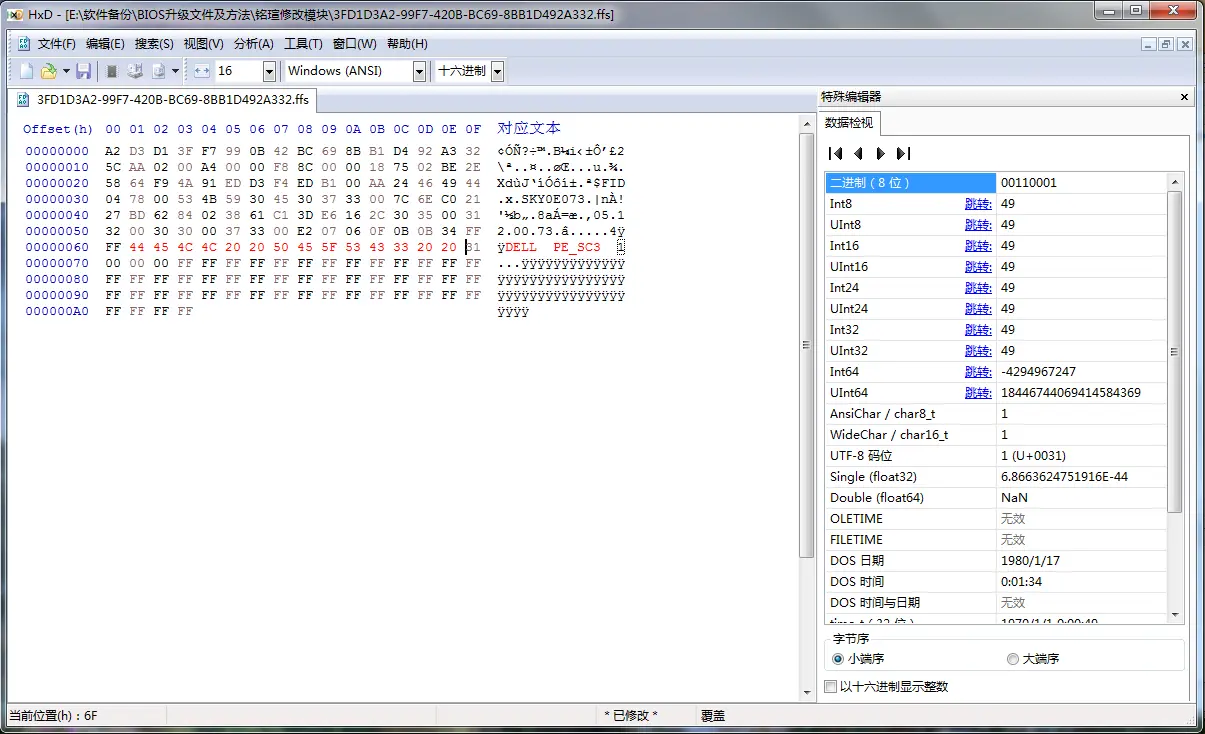This screenshot has height=734, width=1205.
Task: Click the file tab's document icon
Action: (24, 100)
